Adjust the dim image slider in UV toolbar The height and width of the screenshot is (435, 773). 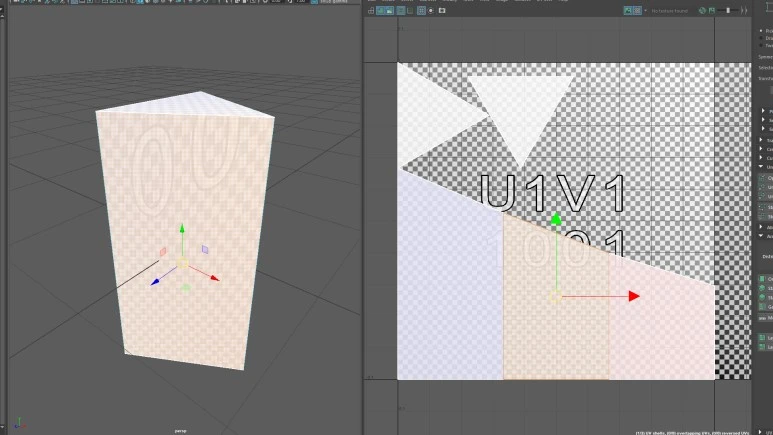728,10
